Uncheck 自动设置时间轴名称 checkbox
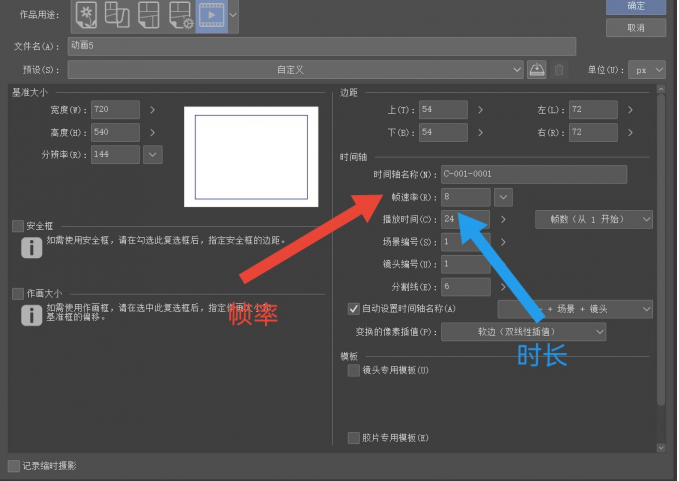The width and height of the screenshot is (679, 481). [353, 309]
